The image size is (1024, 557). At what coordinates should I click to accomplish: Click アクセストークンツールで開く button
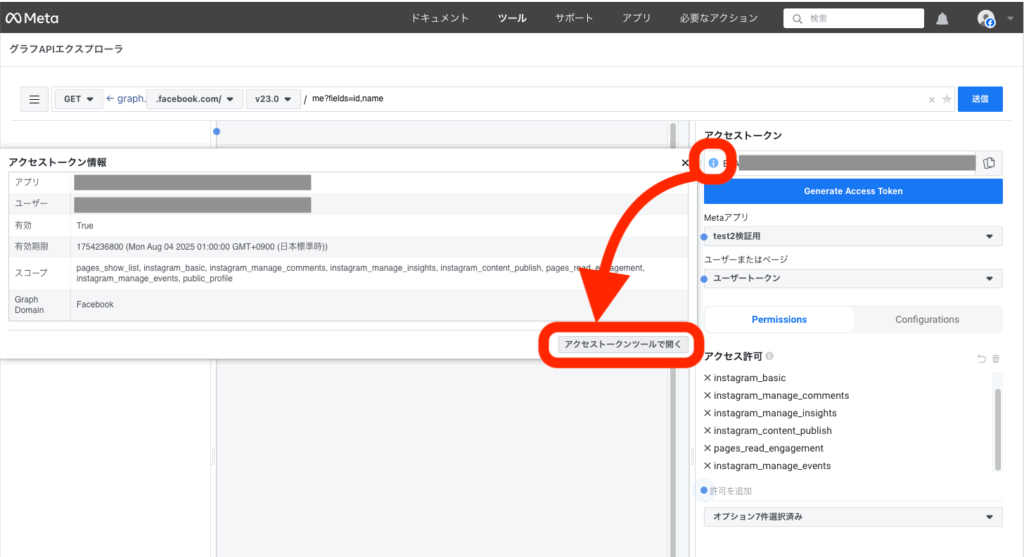pyautogui.click(x=622, y=344)
